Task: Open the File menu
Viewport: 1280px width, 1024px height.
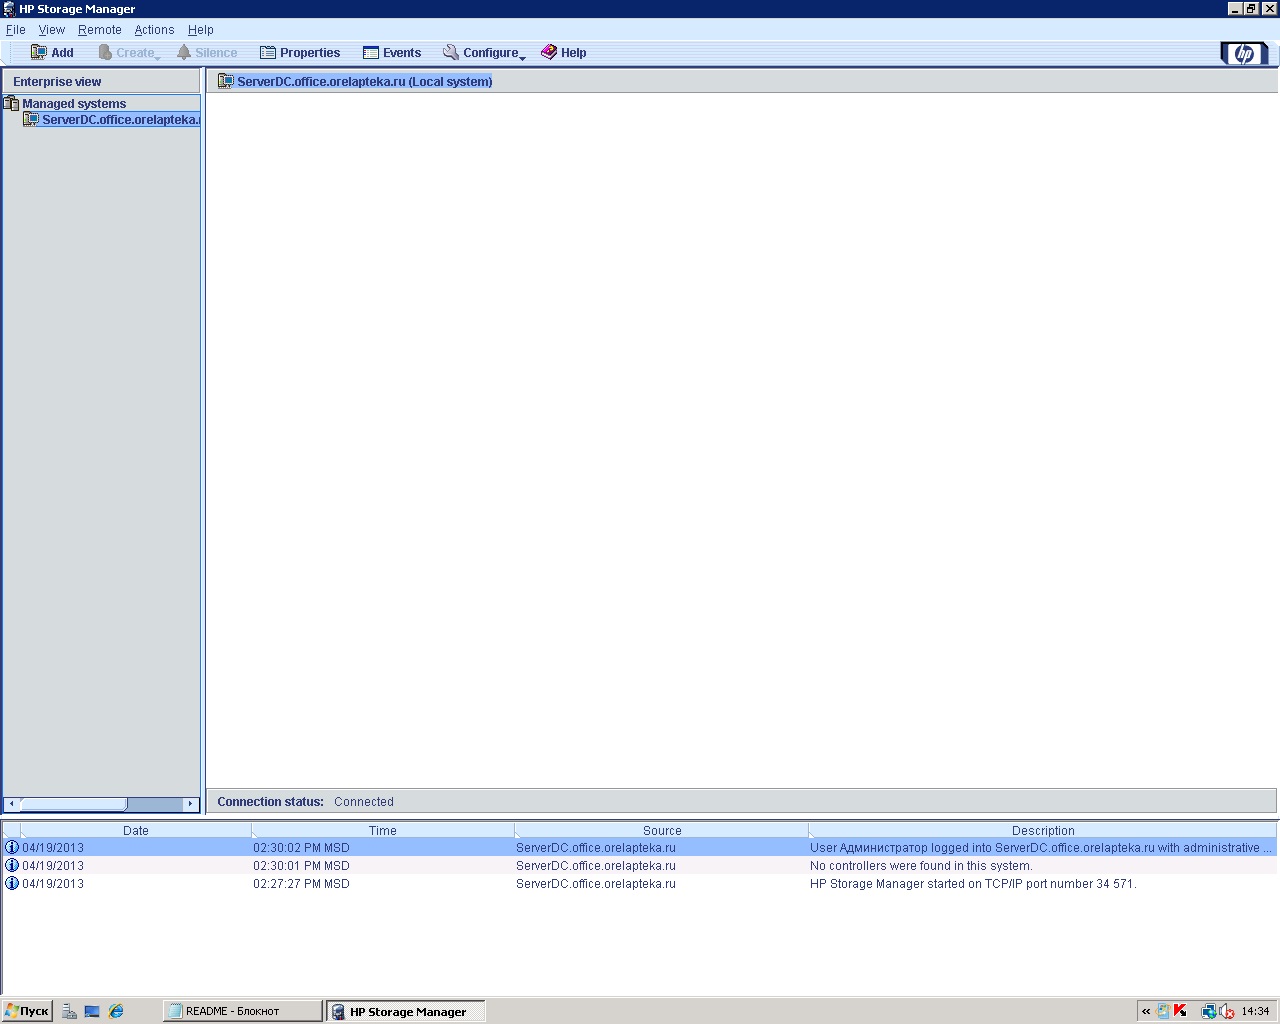Action: (x=16, y=30)
